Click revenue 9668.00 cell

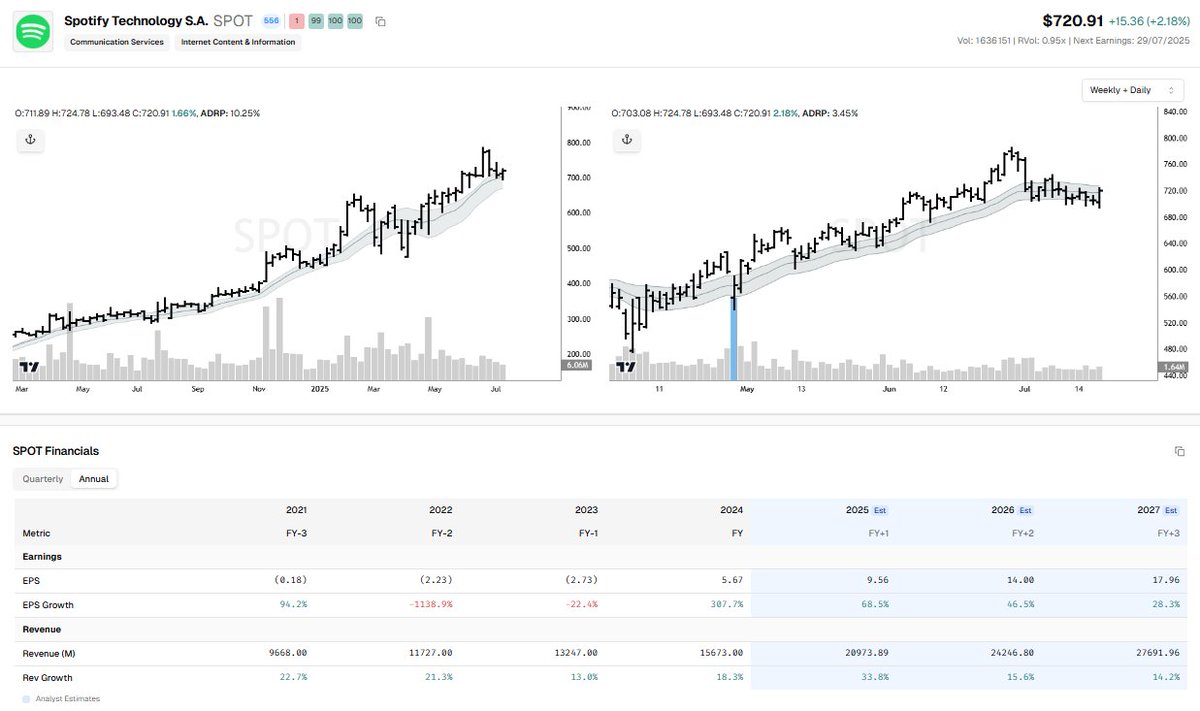pyautogui.click(x=288, y=653)
